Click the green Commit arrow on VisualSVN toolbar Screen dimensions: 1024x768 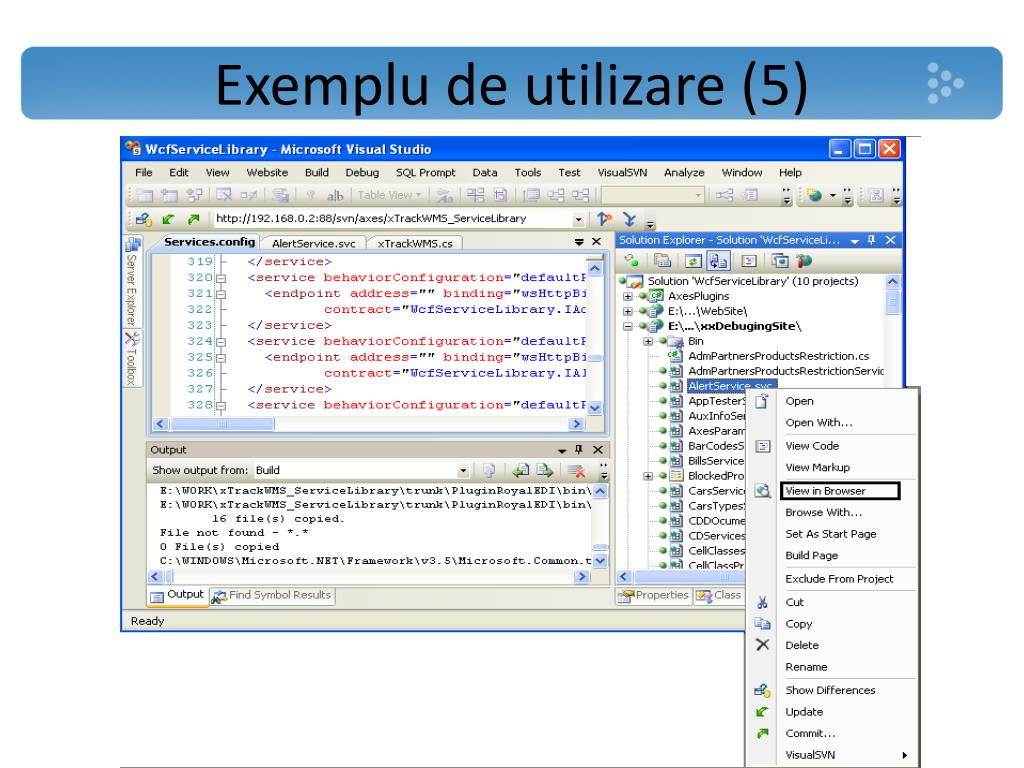click(x=193, y=219)
